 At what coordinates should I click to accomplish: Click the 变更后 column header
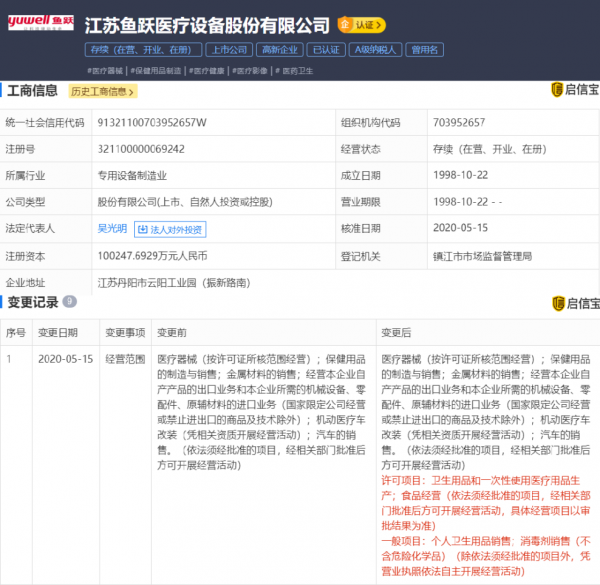[x=396, y=332]
